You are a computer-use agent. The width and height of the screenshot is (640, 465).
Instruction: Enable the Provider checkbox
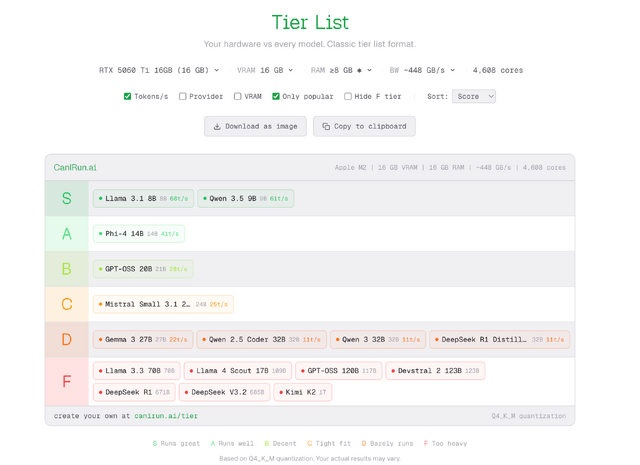click(x=183, y=97)
